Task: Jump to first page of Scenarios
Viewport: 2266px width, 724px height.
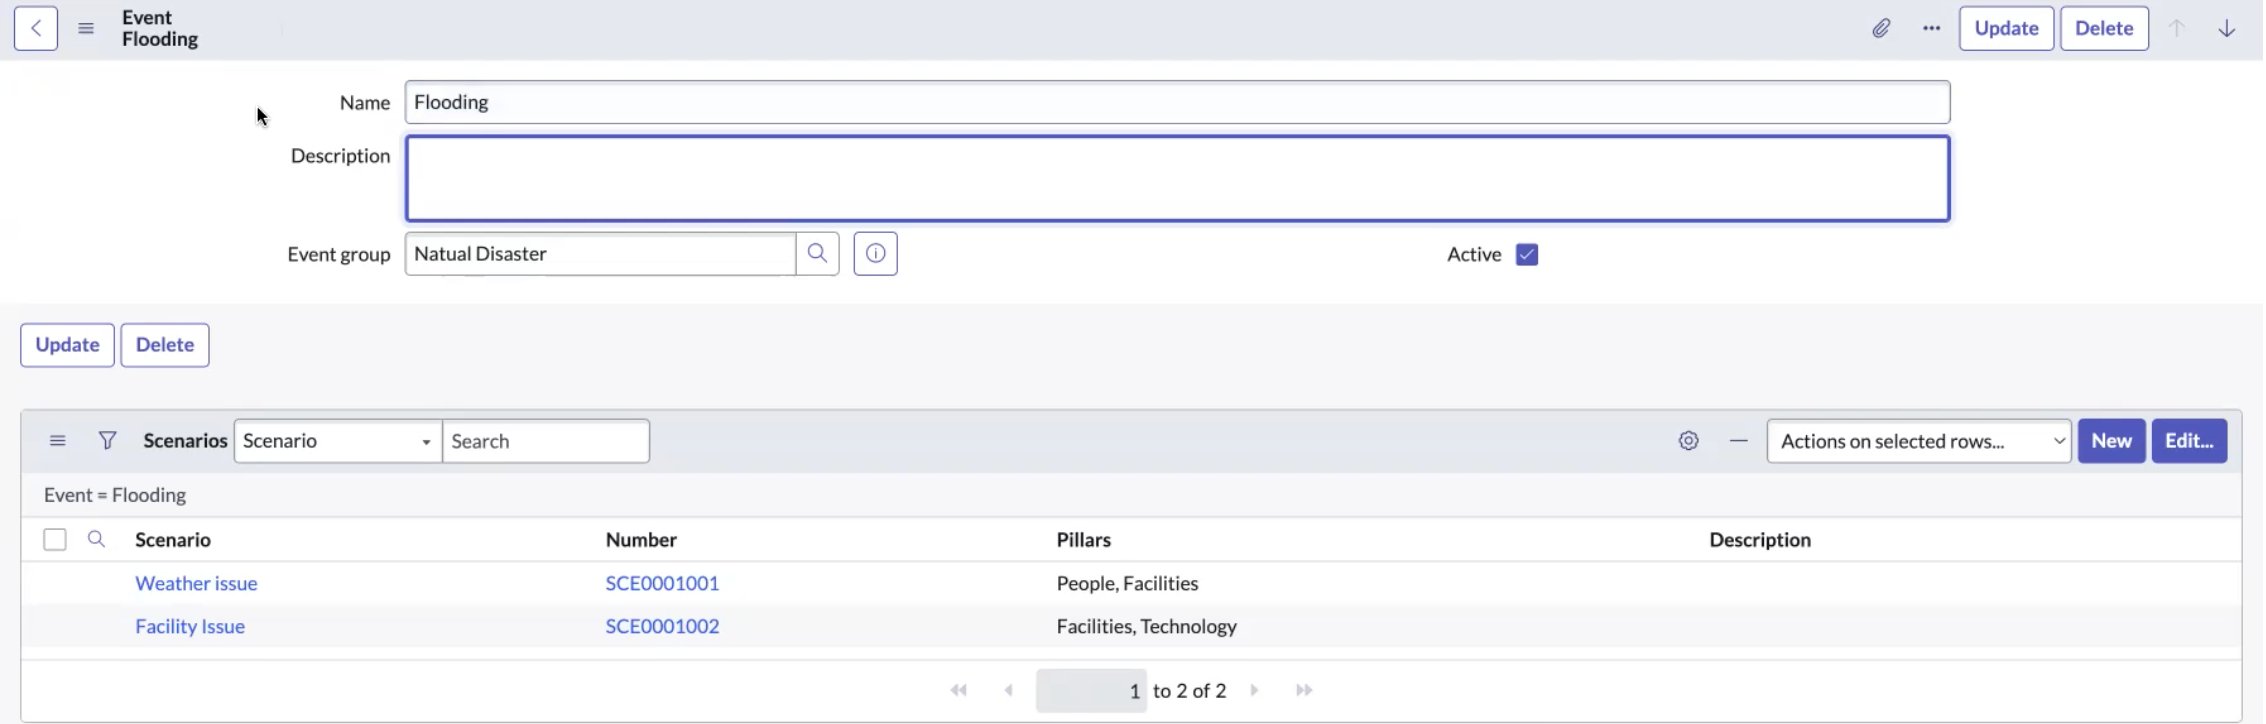Action: tap(958, 690)
